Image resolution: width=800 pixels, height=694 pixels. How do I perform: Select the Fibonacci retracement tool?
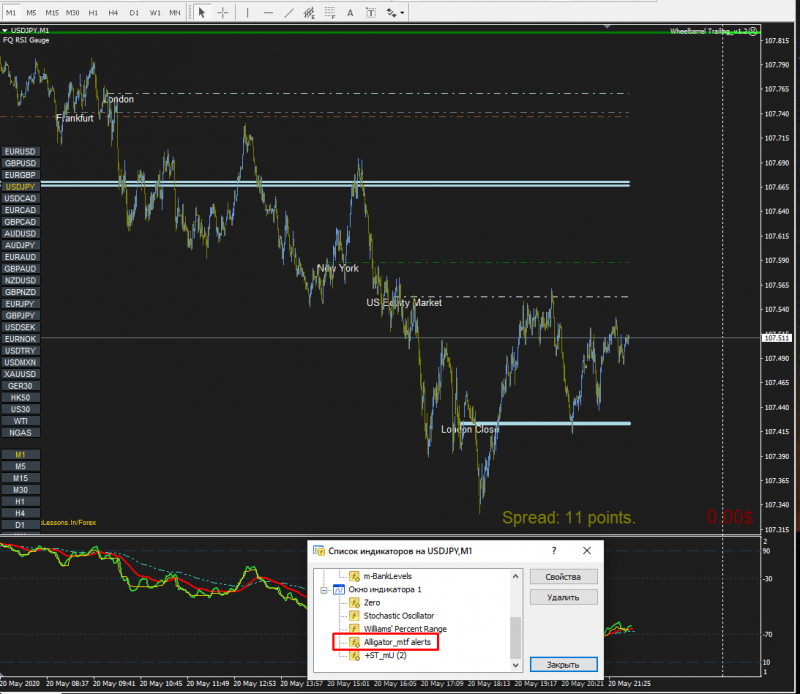[330, 13]
